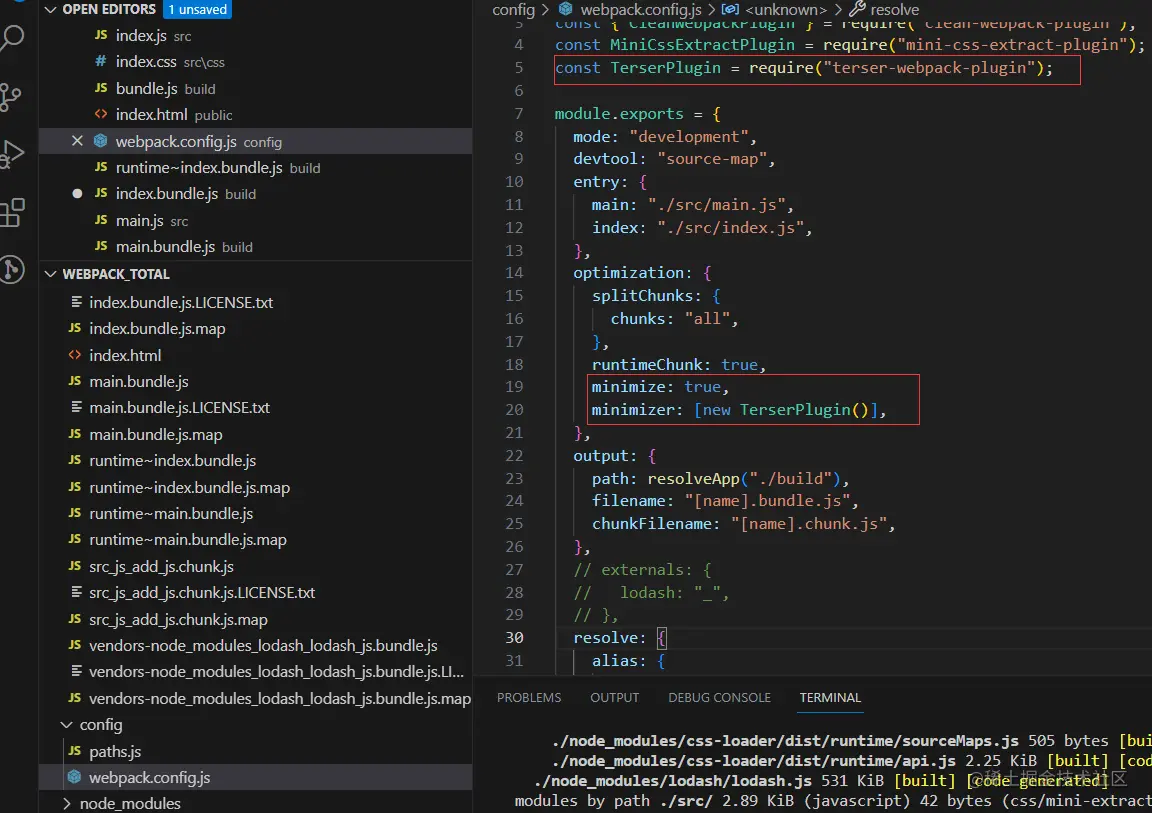Click the minimize: true code line

[660, 387]
